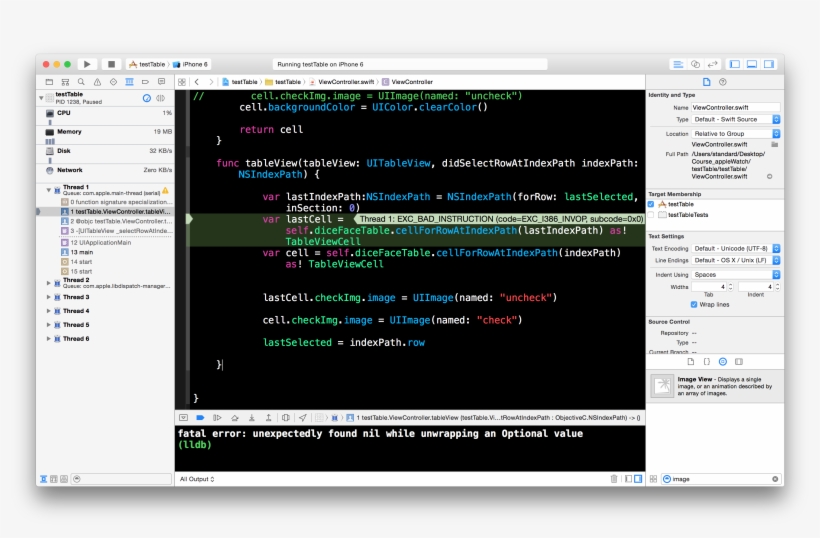
Task: Toggle the Wrap lines checkbox
Action: point(695,305)
